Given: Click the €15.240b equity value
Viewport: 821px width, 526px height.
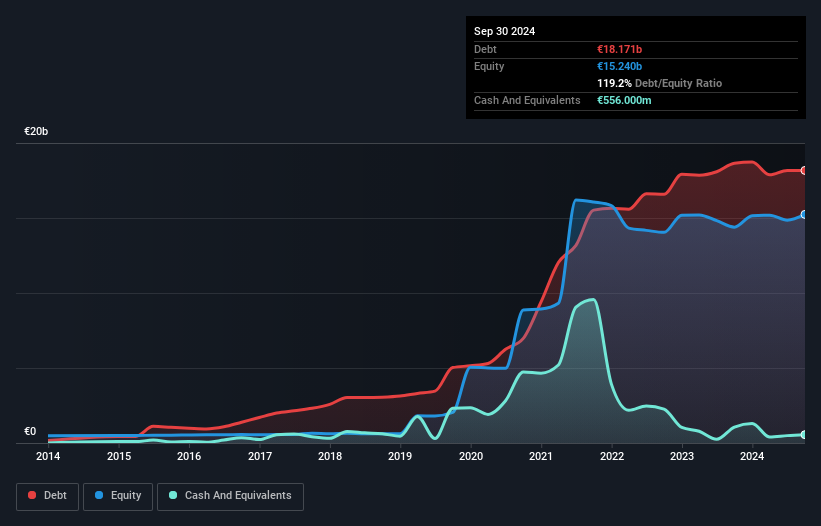Looking at the screenshot, I should click(619, 66).
